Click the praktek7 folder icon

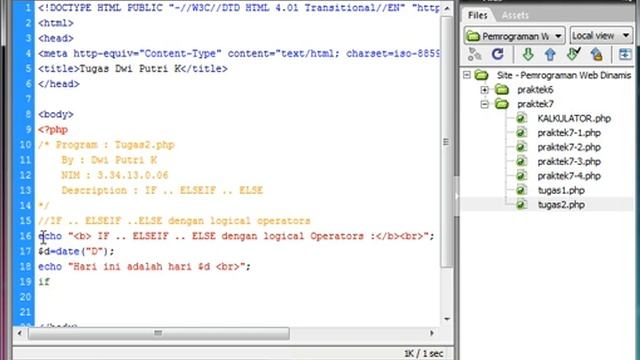(502, 104)
